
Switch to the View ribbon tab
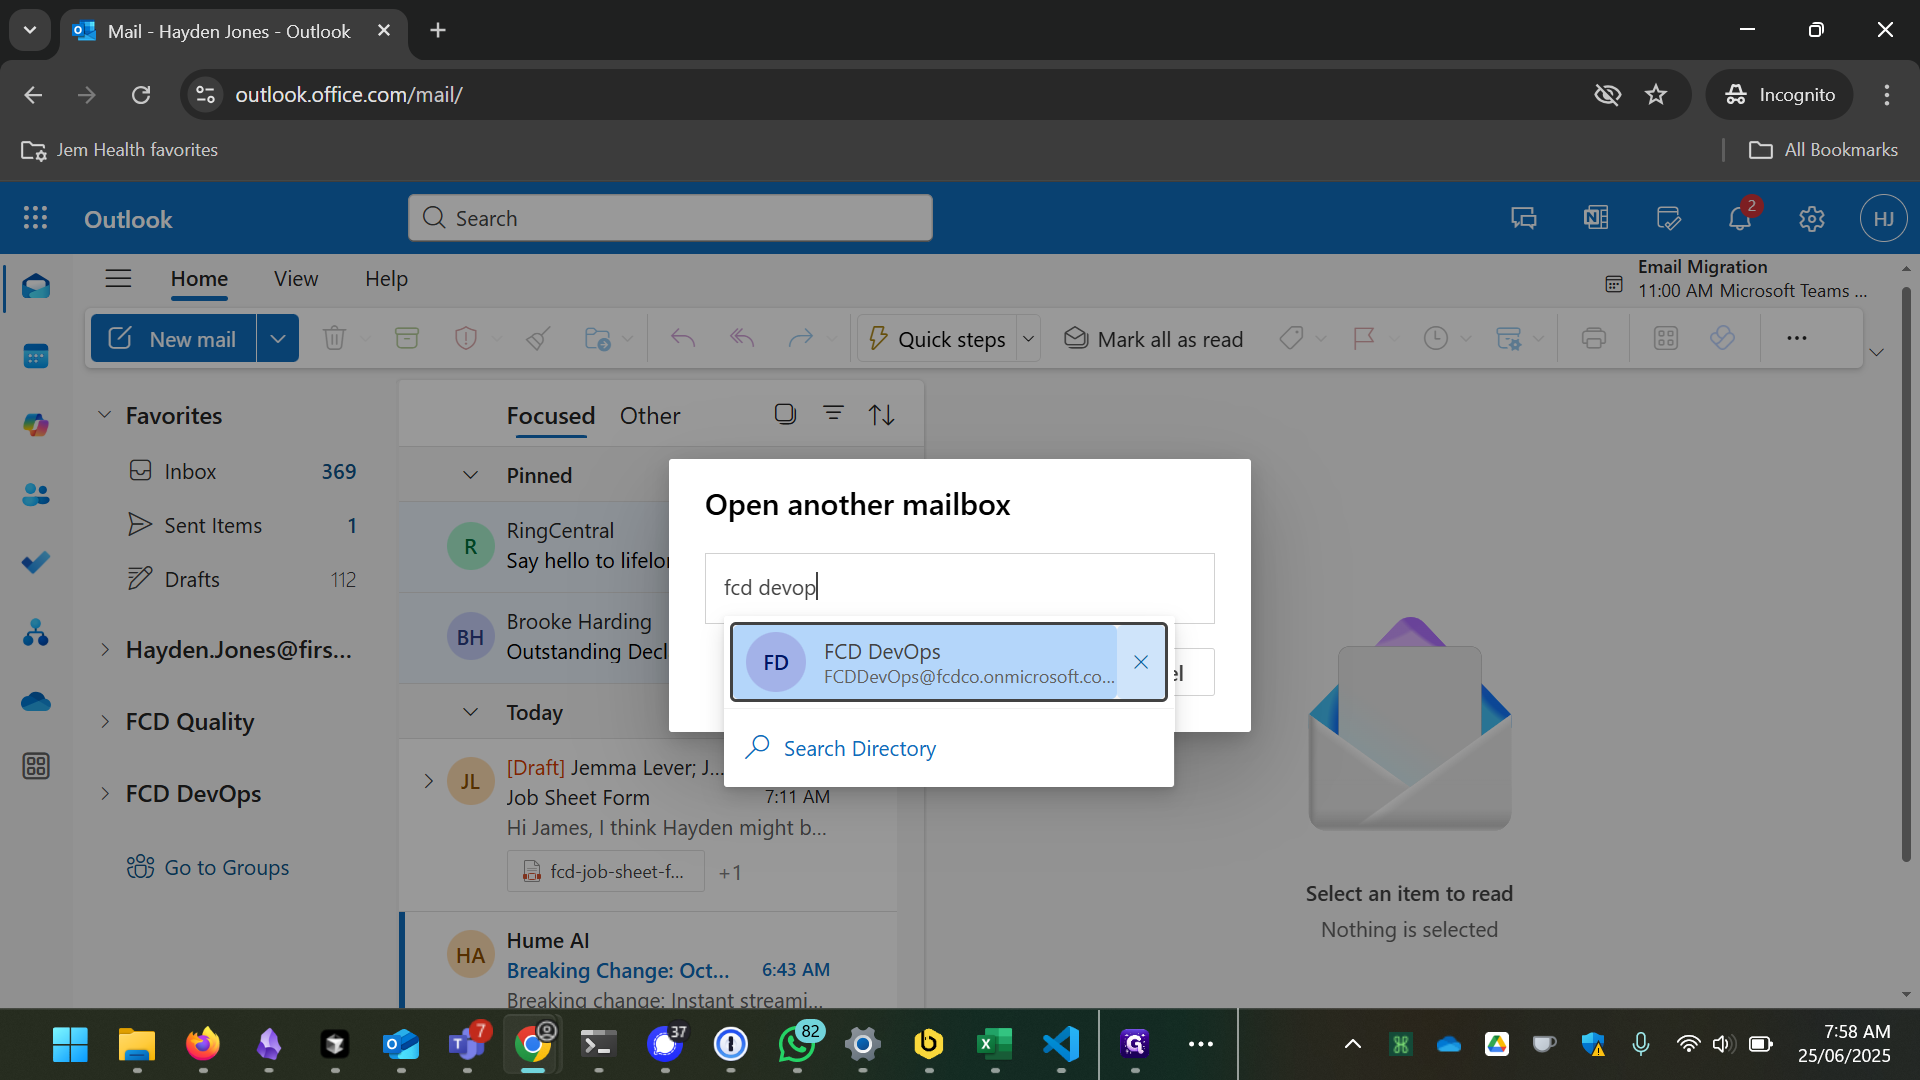point(296,279)
